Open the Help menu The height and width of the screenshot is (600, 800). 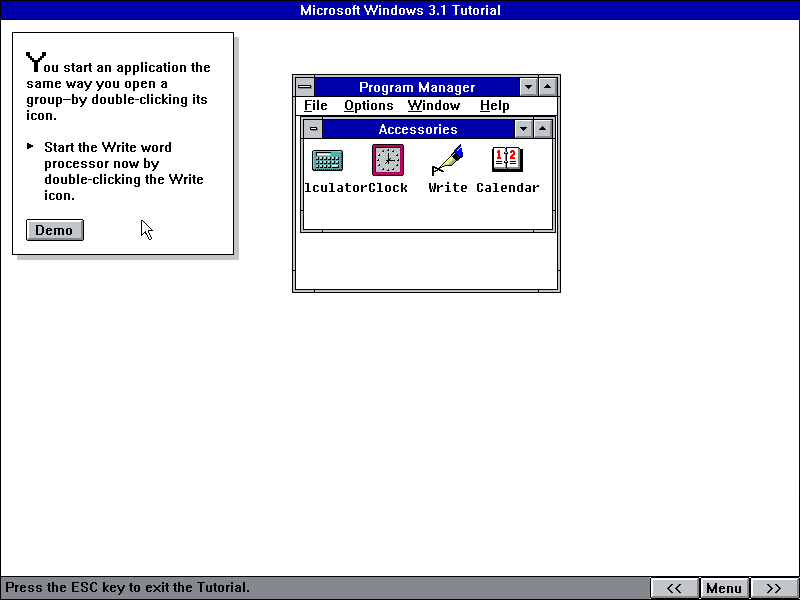click(494, 106)
